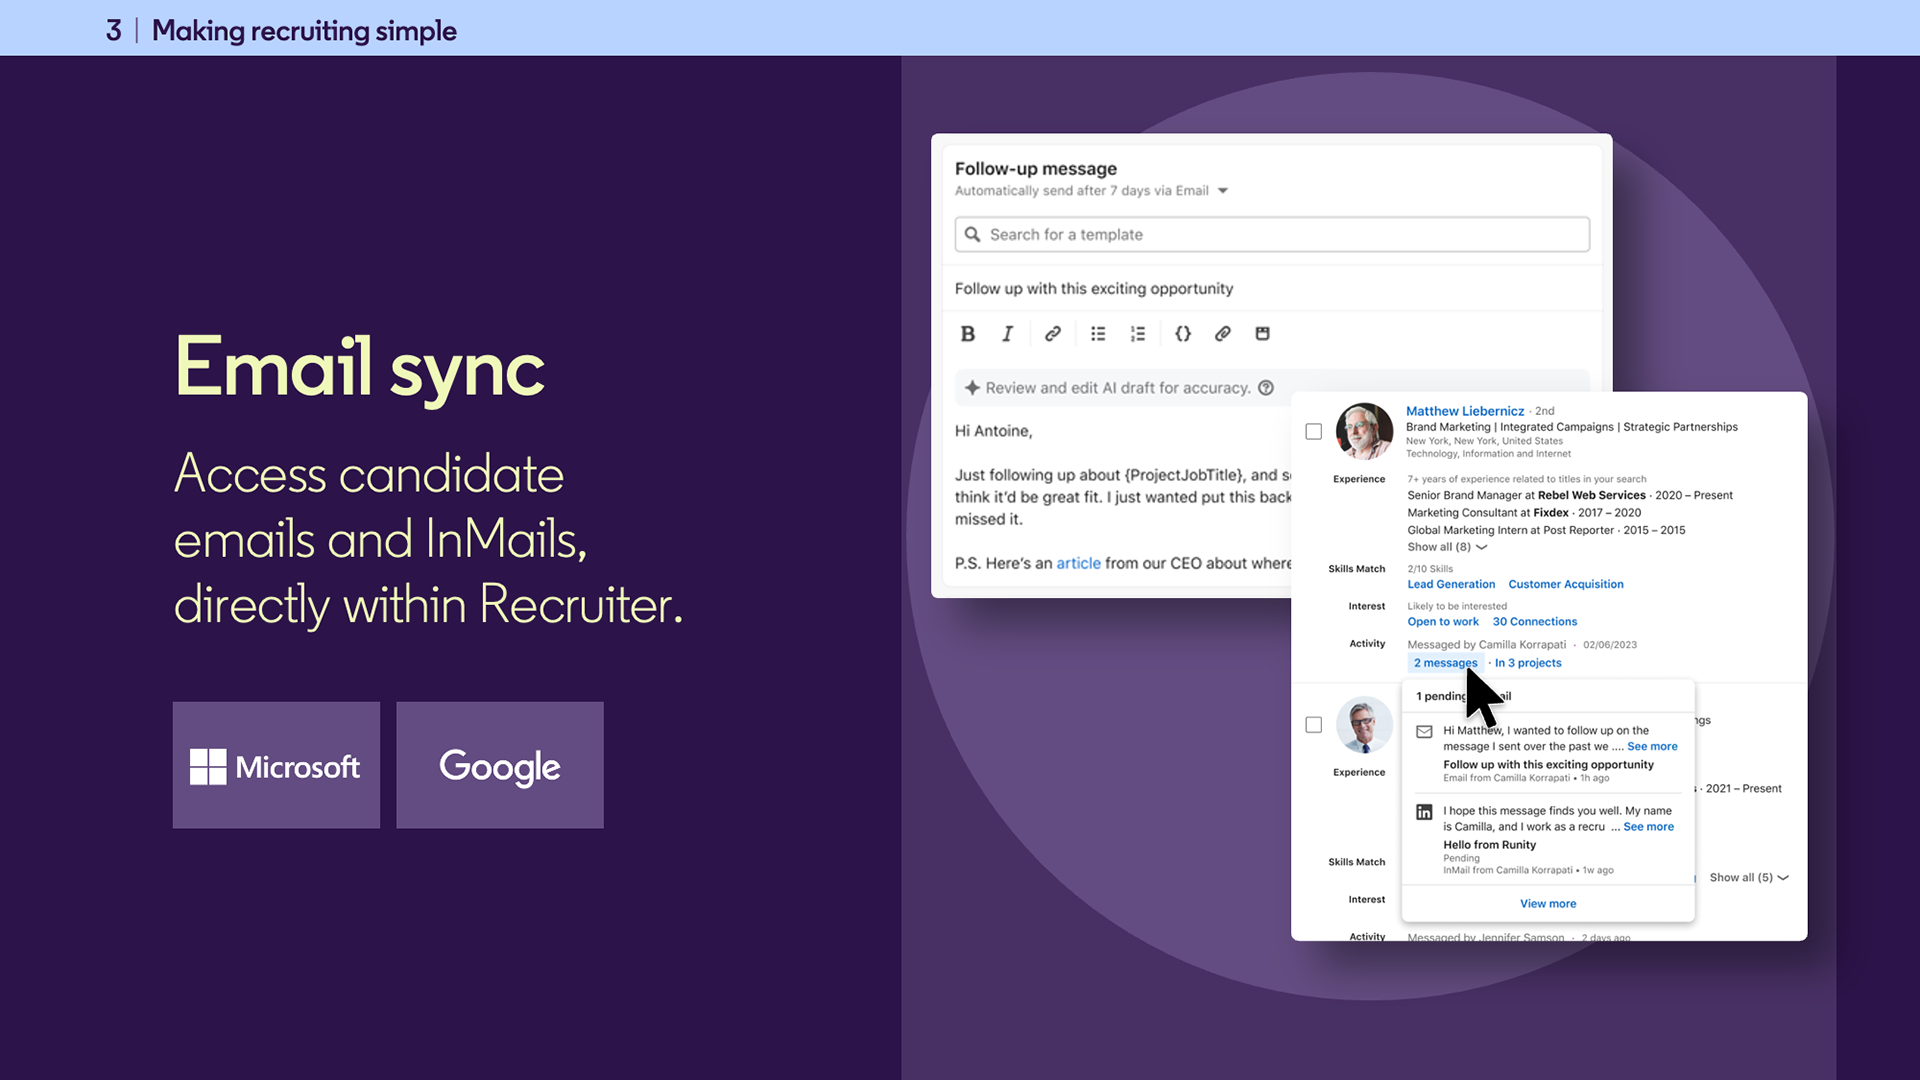Apply bulleted list formatting

(x=1098, y=334)
